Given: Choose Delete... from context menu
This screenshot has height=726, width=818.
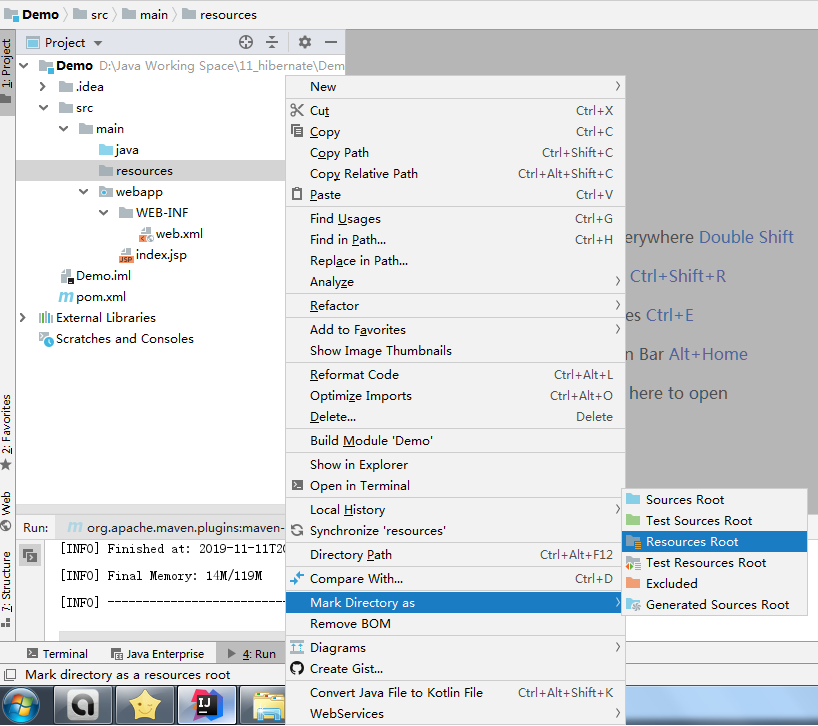Looking at the screenshot, I should pyautogui.click(x=455, y=417).
